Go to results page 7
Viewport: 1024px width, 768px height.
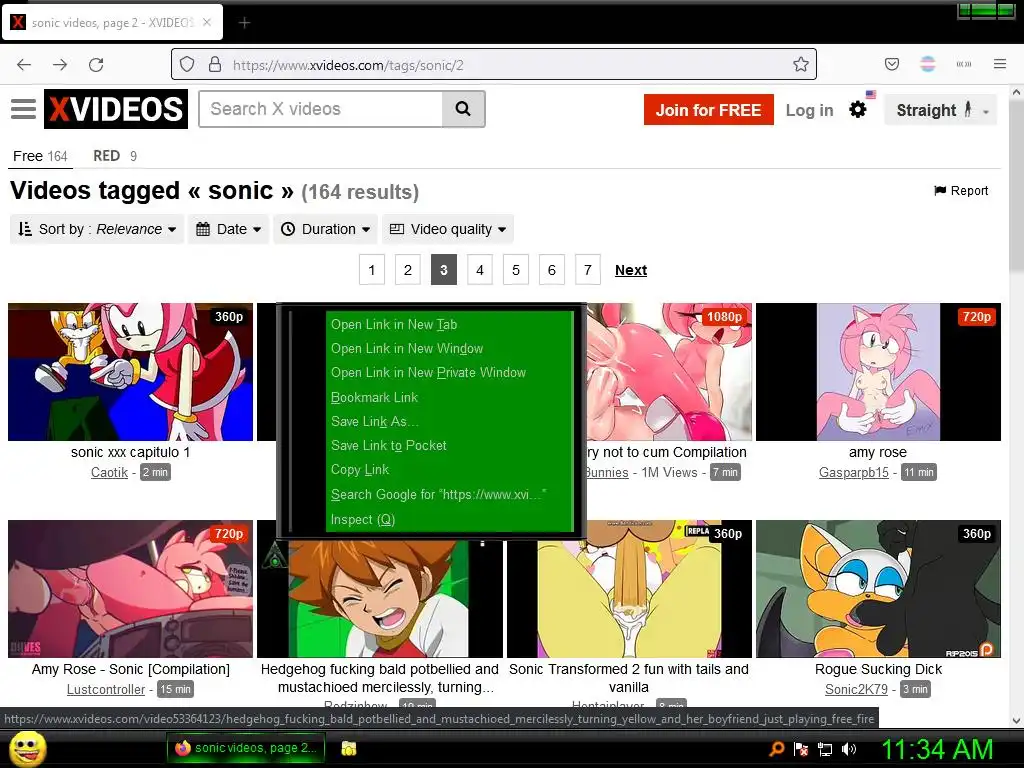[588, 270]
